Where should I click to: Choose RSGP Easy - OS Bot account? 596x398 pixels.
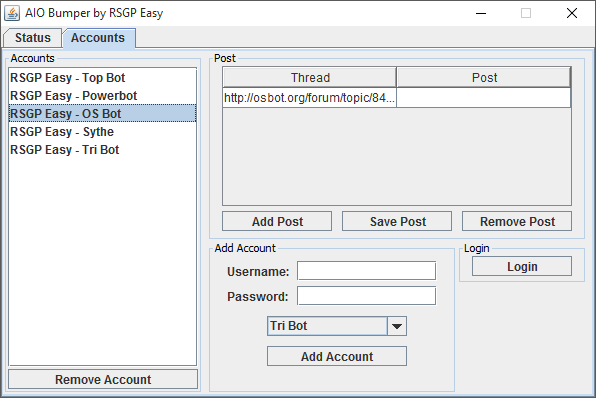click(x=102, y=113)
